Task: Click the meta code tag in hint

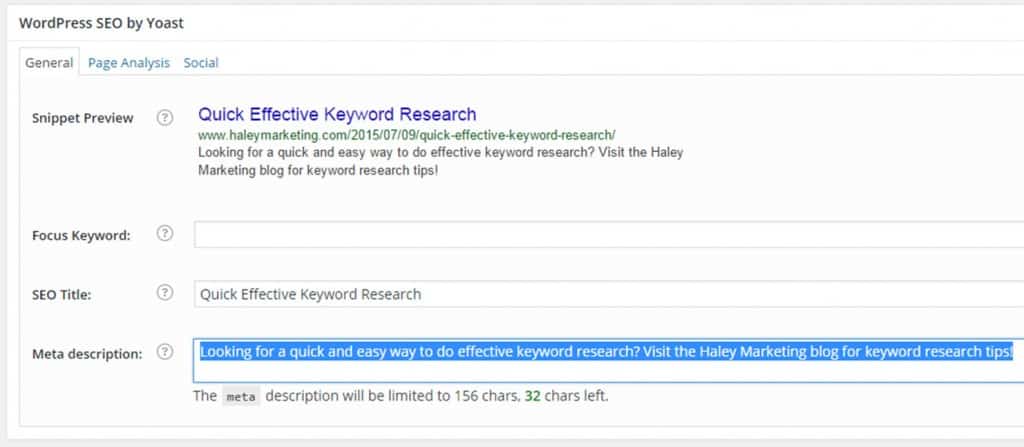Action: pos(241,397)
